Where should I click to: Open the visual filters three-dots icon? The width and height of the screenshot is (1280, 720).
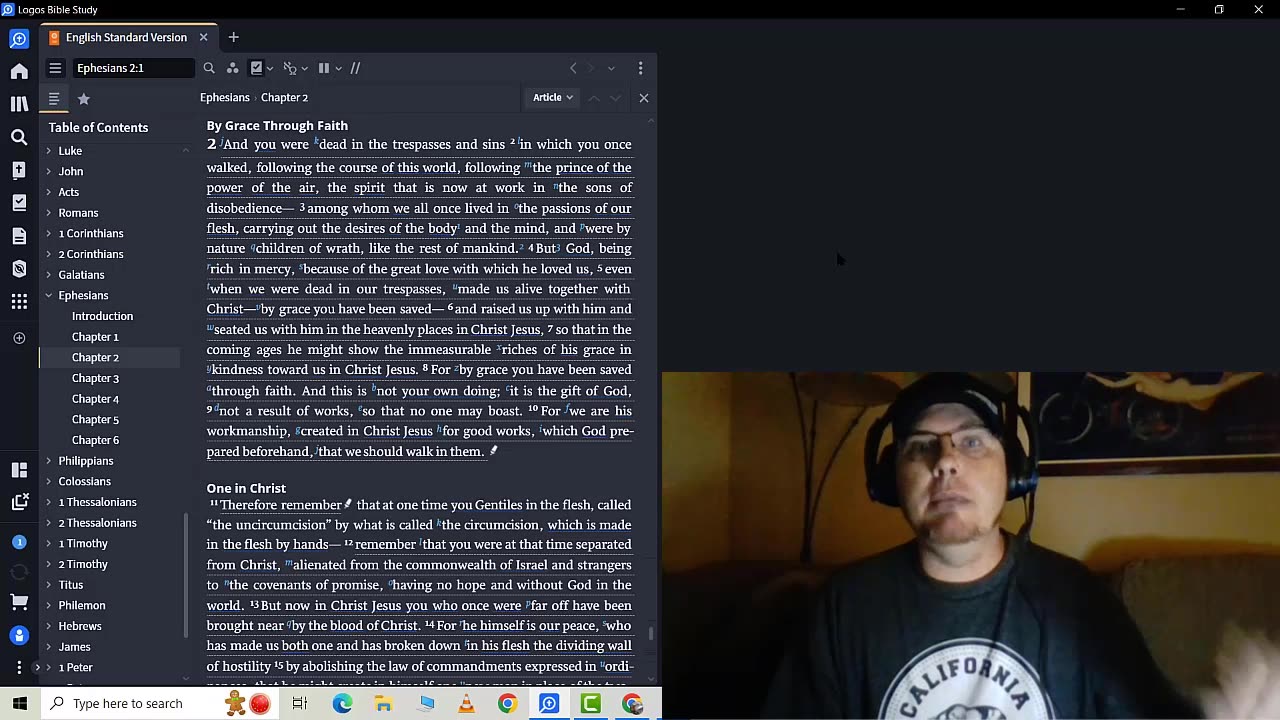(232, 68)
